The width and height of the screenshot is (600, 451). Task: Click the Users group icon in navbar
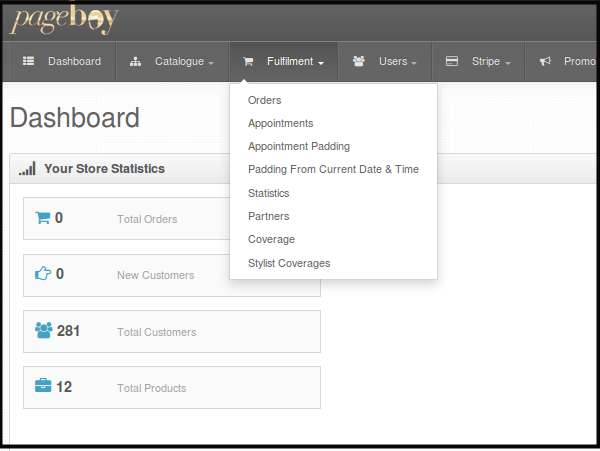click(359, 61)
